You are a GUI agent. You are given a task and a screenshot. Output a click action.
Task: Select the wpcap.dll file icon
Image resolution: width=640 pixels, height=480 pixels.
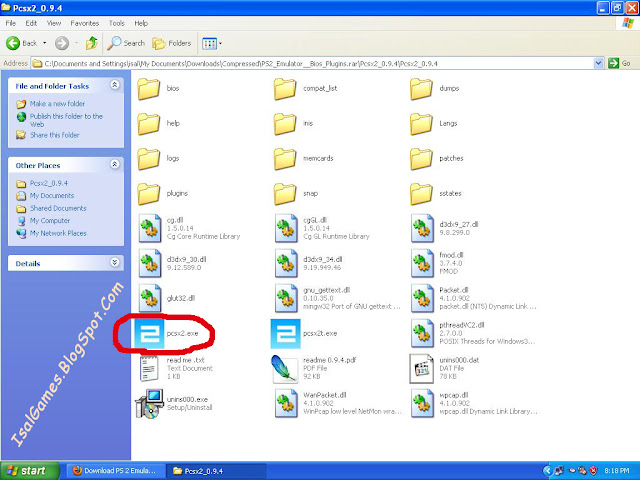click(x=422, y=403)
